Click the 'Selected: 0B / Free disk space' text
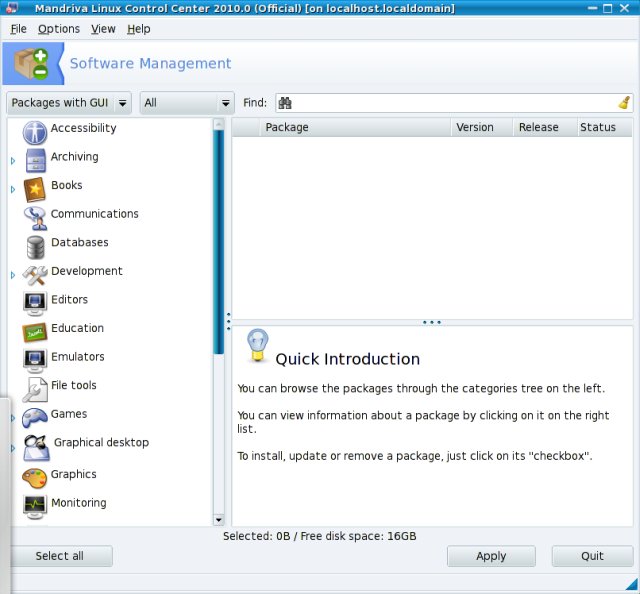Screen dimensions: 640x594 coord(320,536)
